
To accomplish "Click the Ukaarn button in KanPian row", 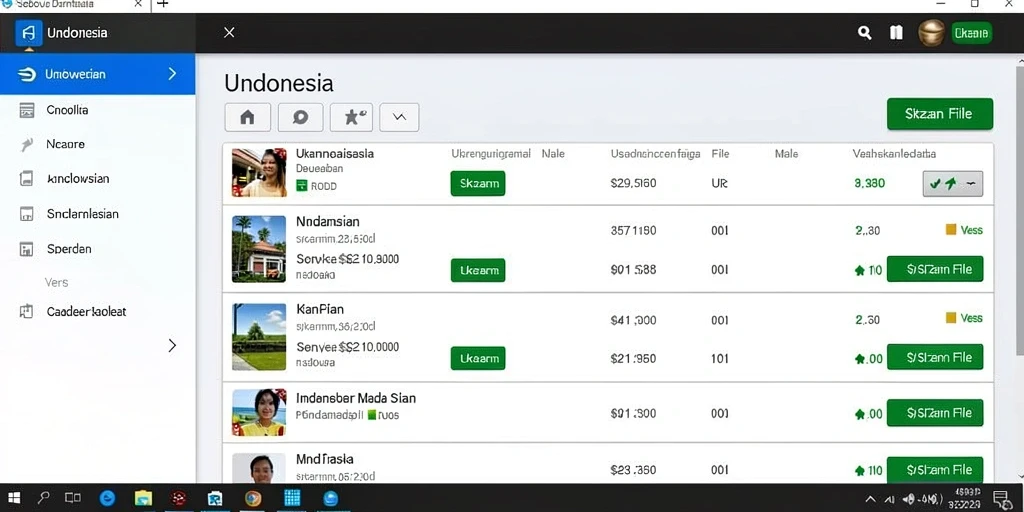I will (x=478, y=359).
